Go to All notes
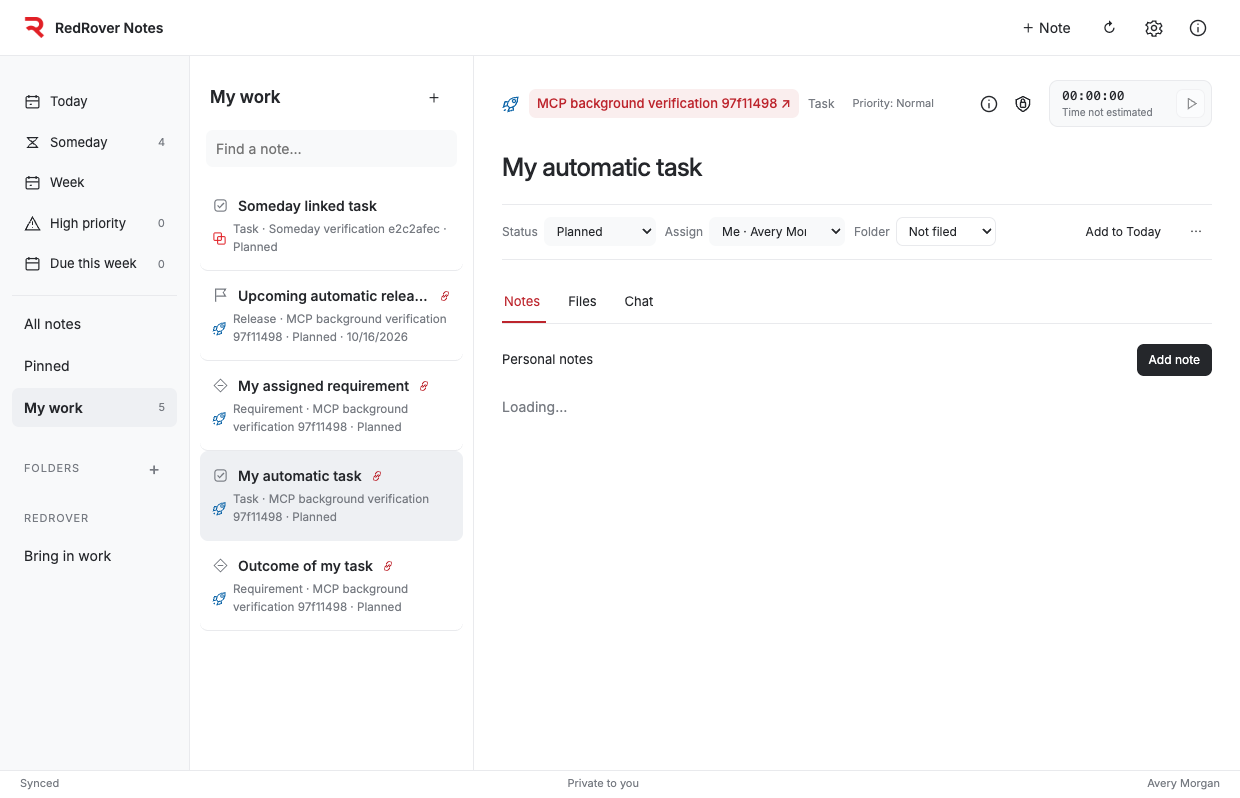Screen dimensions: 1240x798 94,324
